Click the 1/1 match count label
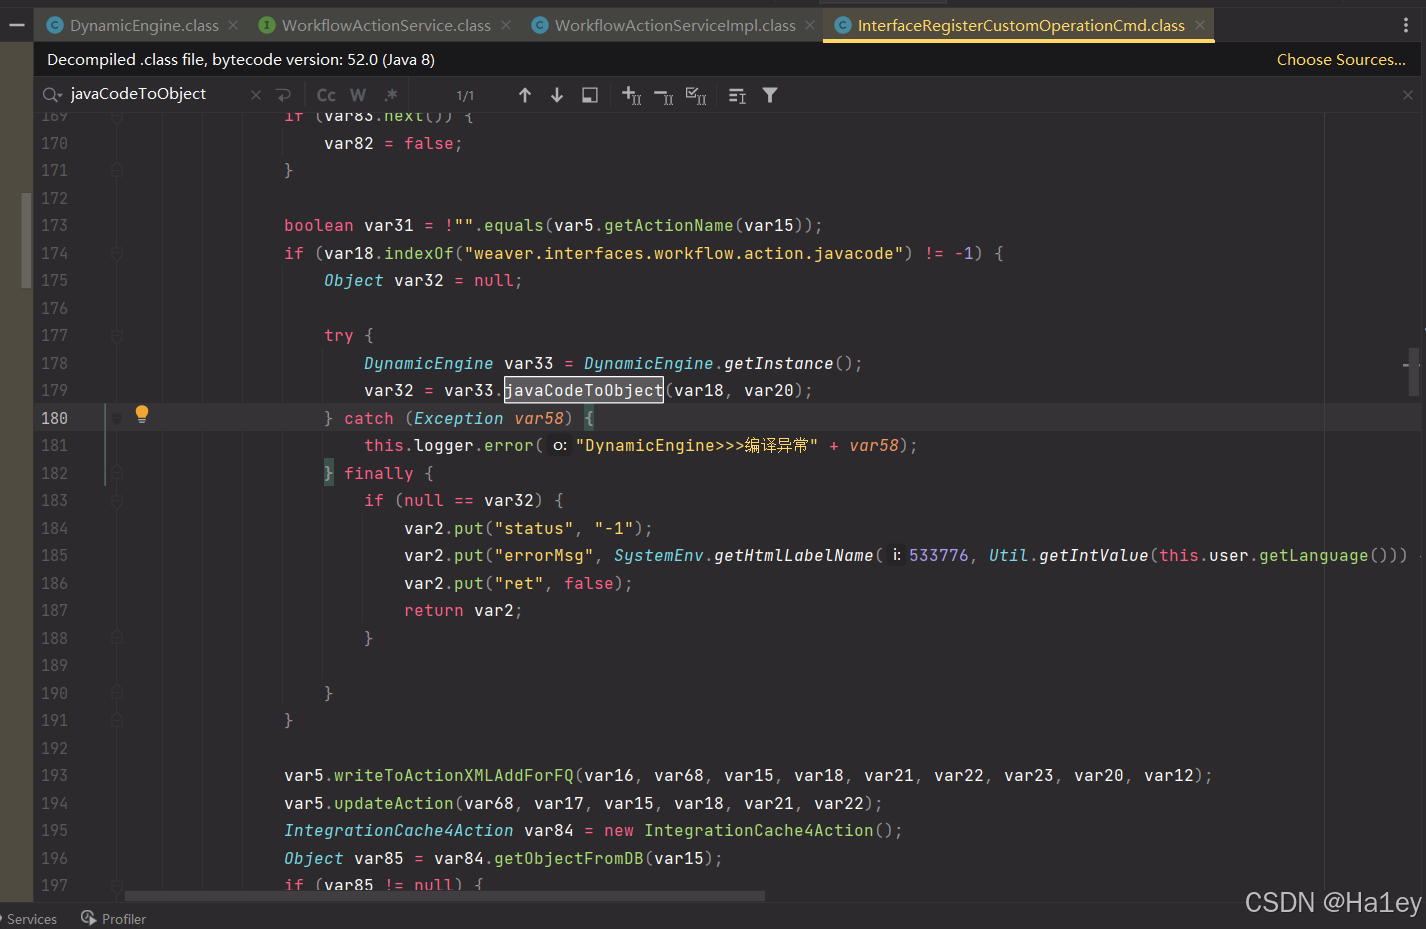 coord(465,96)
